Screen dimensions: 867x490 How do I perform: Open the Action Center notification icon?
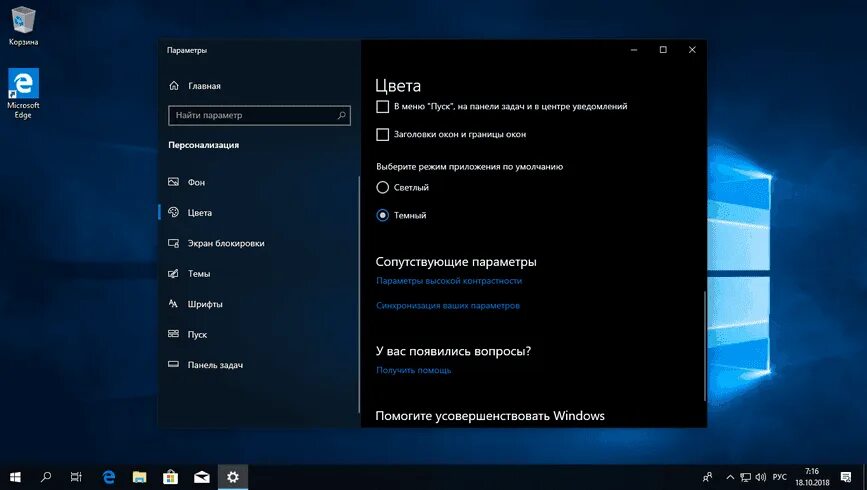coord(846,477)
